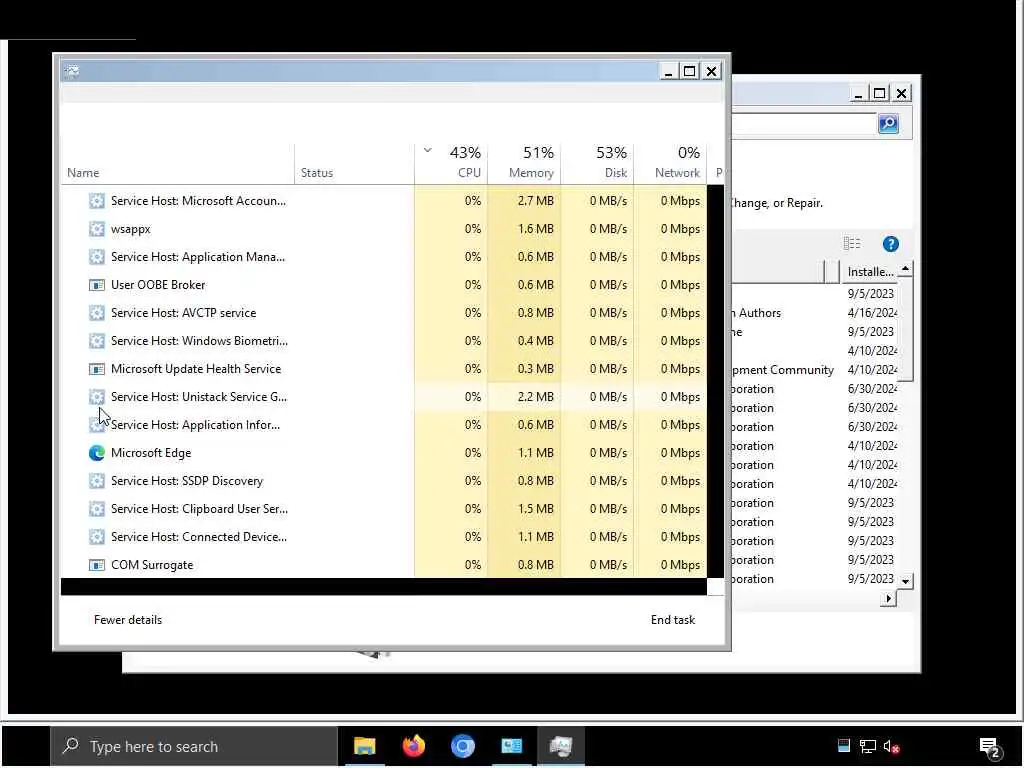Click the Type here to search box
This screenshot has height=768, width=1024.
(194, 746)
